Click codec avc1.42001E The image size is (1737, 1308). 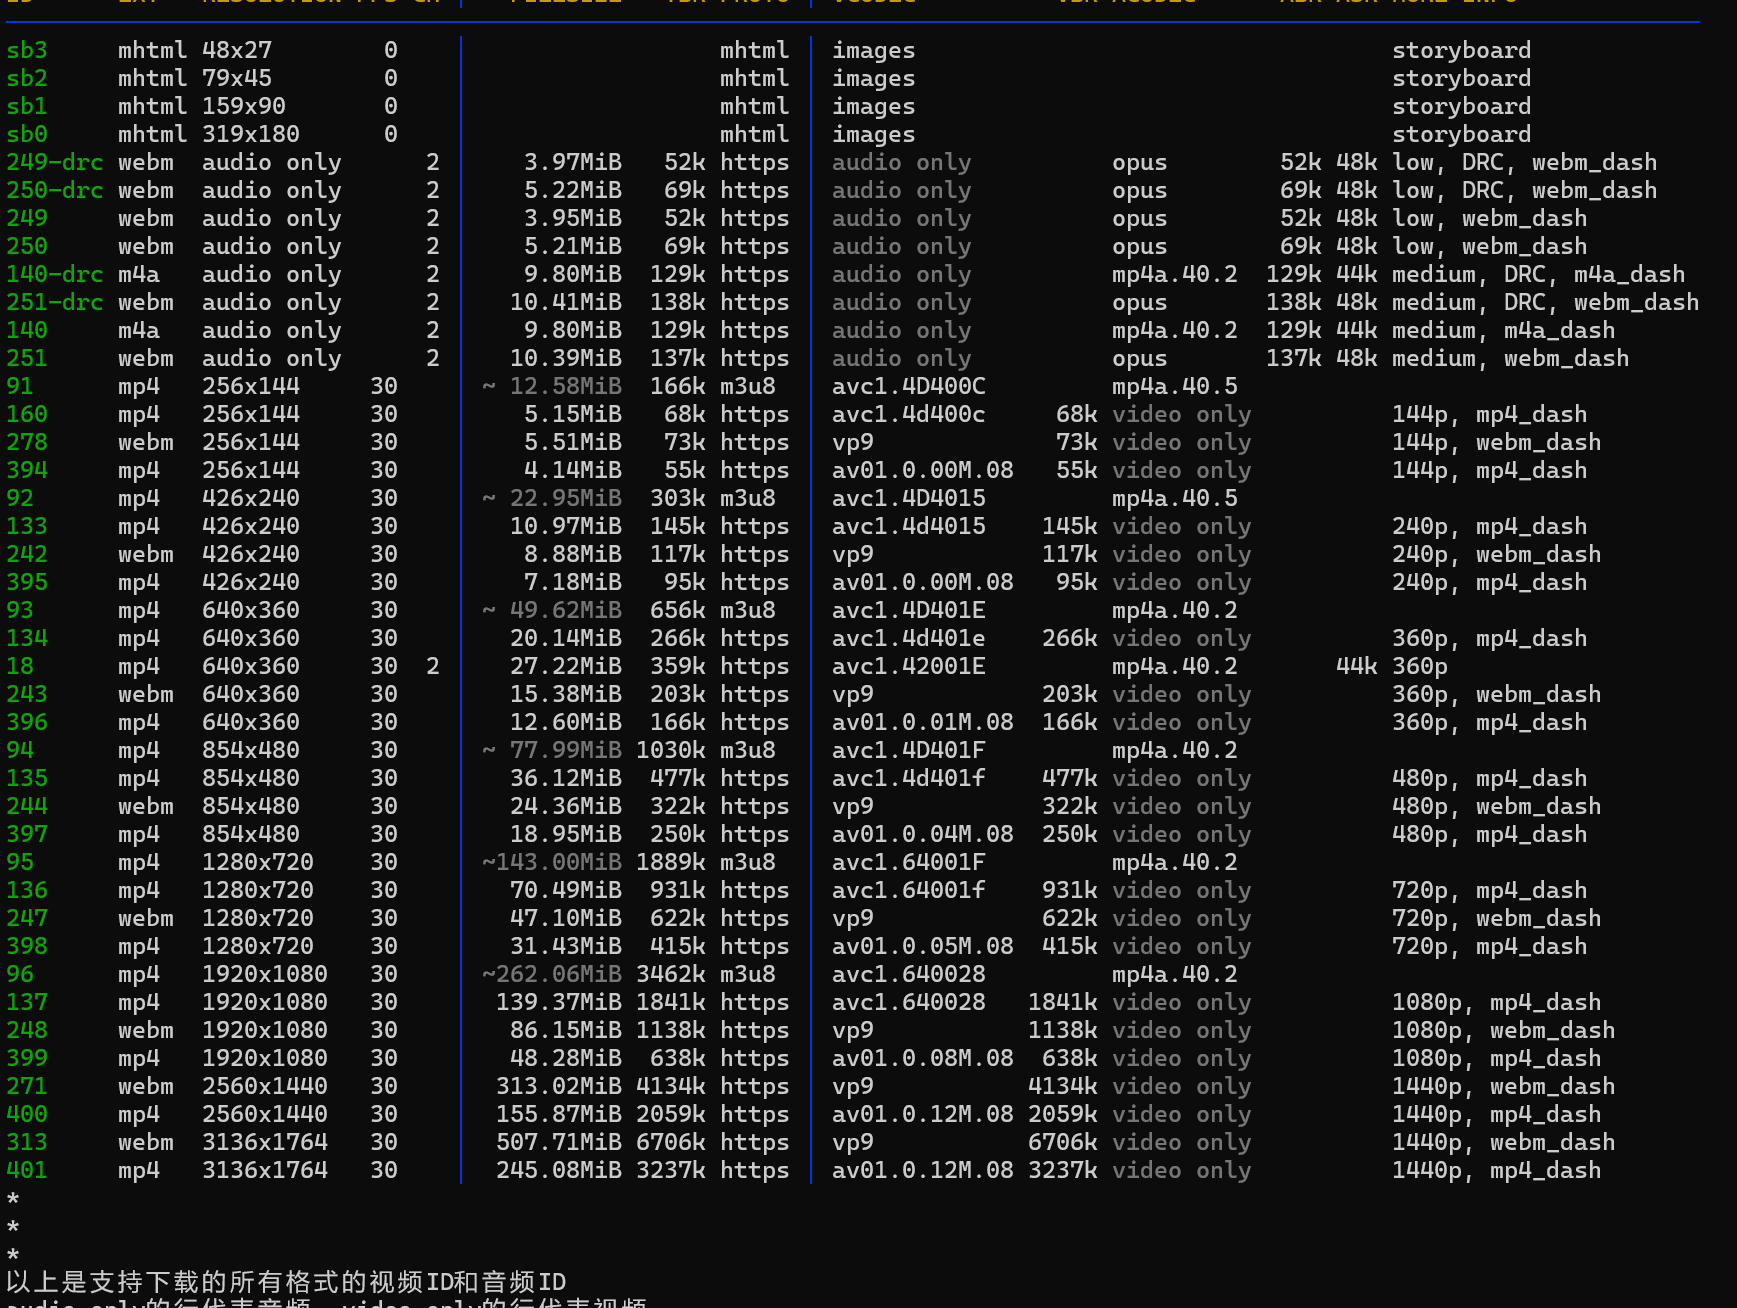(909, 666)
